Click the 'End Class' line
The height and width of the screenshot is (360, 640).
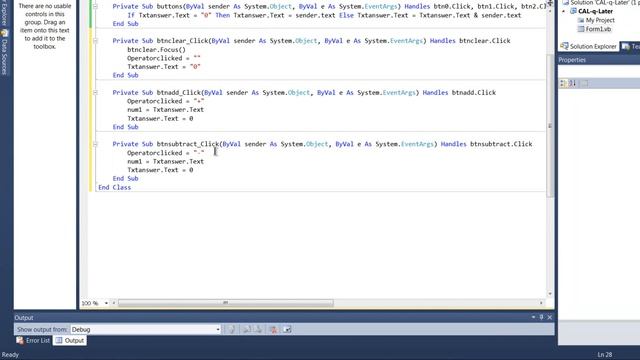[115, 188]
